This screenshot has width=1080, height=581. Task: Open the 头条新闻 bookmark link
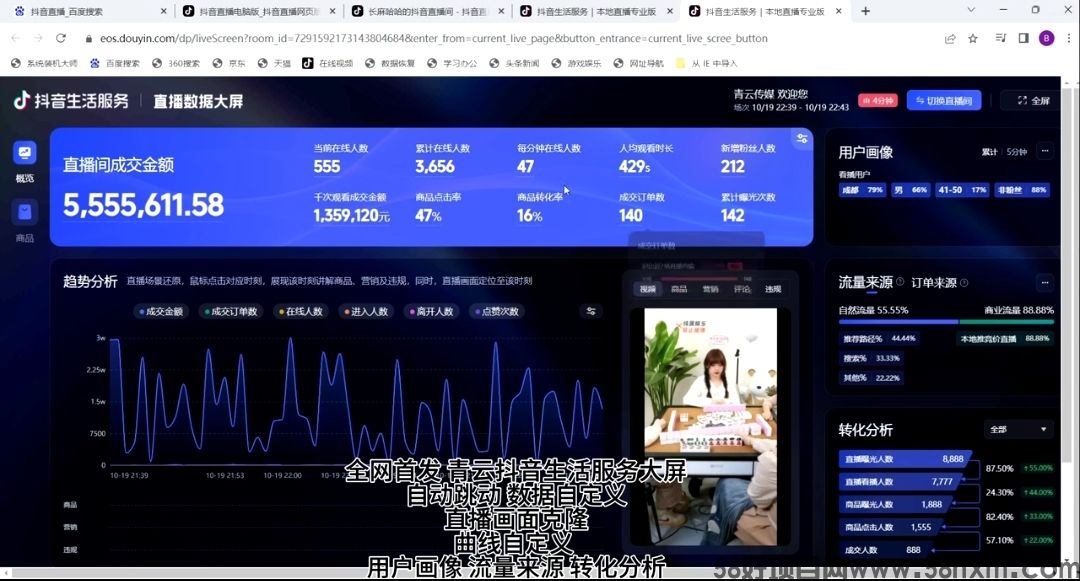click(515, 63)
